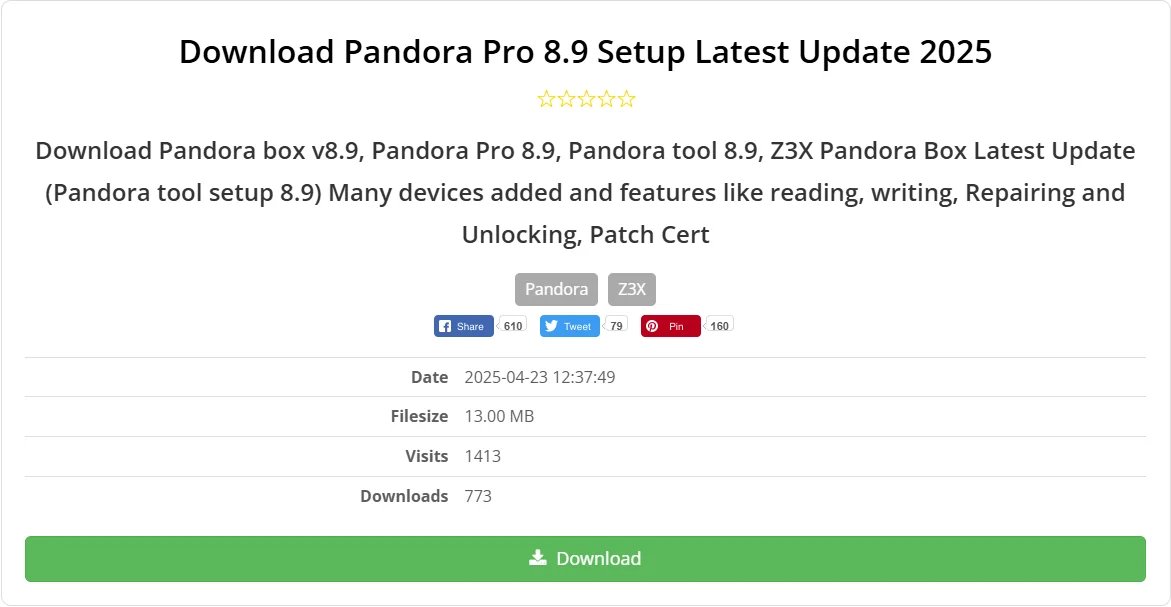1171x607 pixels.
Task: Click the Downloads count 773
Action: [478, 495]
